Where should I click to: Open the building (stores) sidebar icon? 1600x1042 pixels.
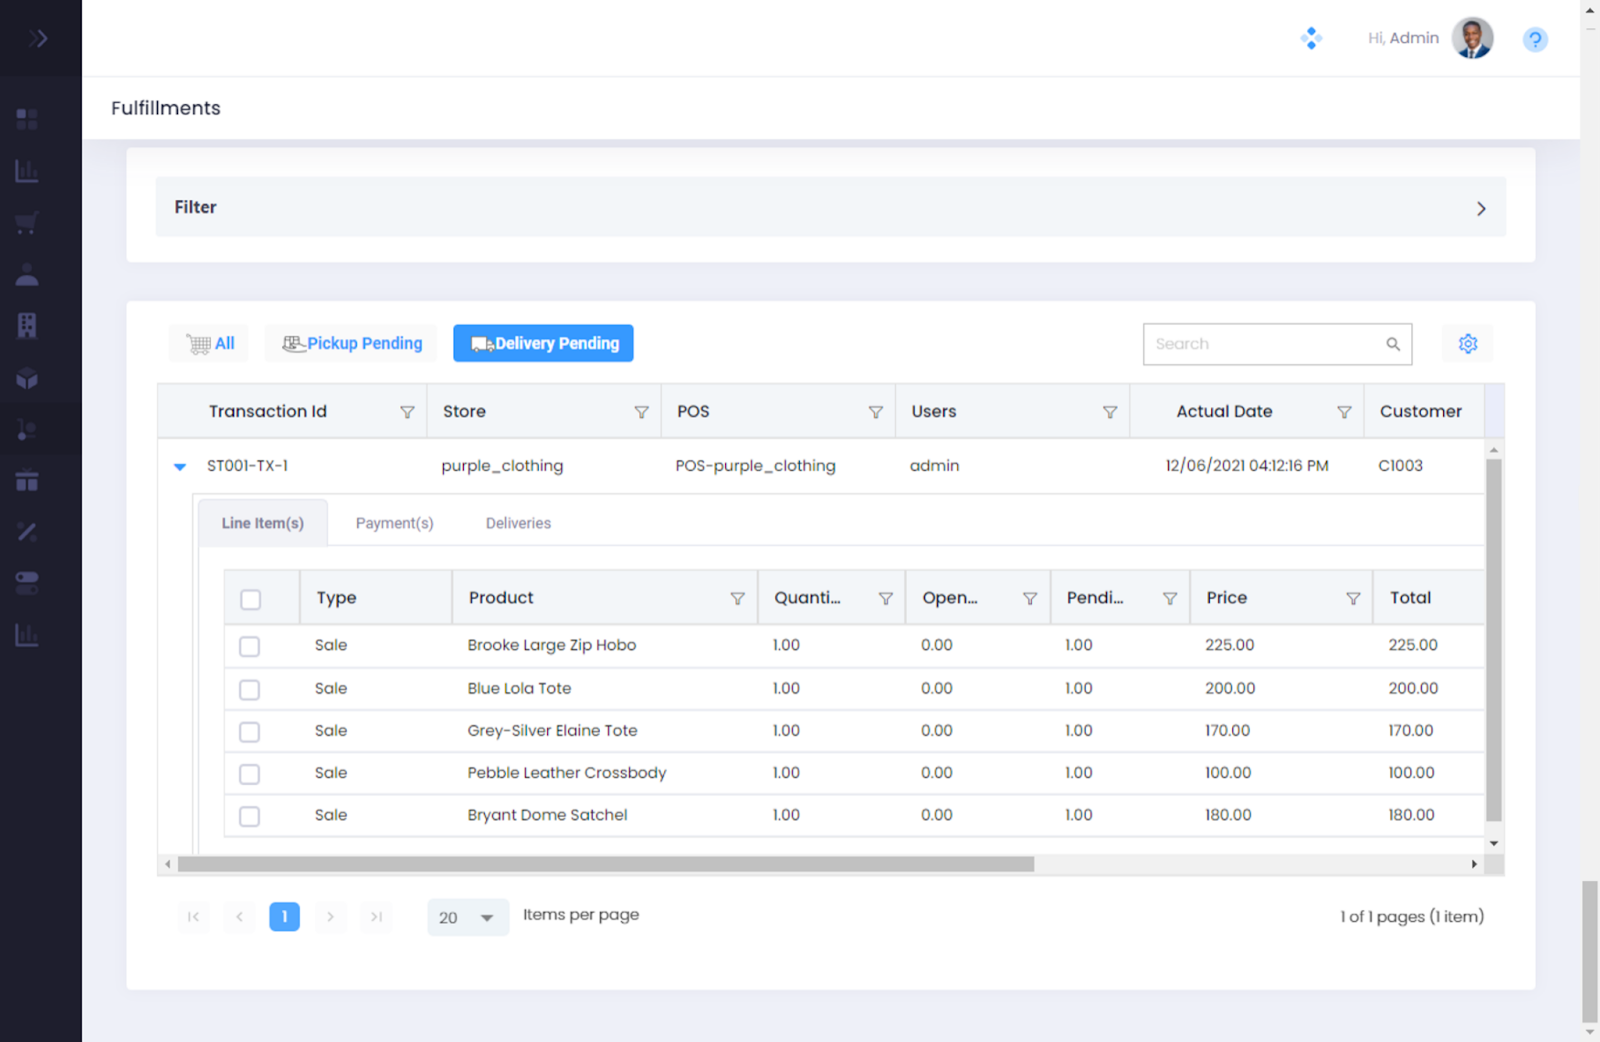click(x=27, y=326)
